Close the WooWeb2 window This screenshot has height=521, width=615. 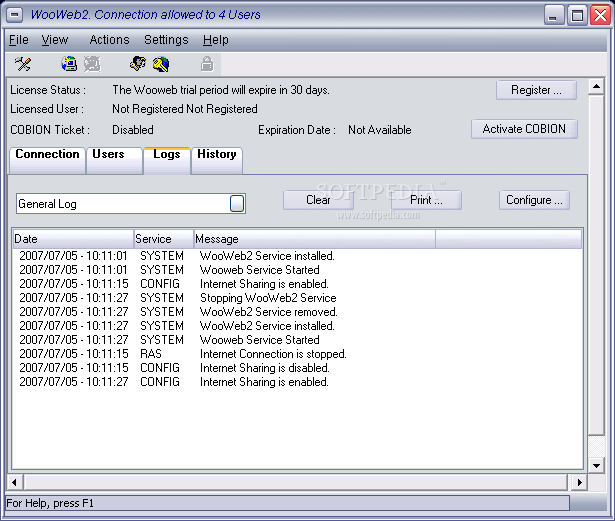[x=600, y=16]
